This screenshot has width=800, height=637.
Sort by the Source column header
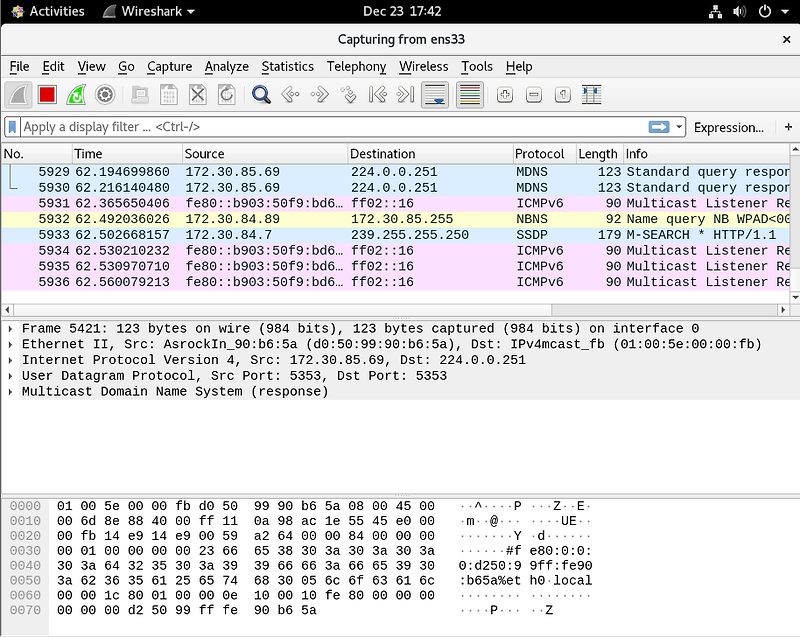point(265,154)
